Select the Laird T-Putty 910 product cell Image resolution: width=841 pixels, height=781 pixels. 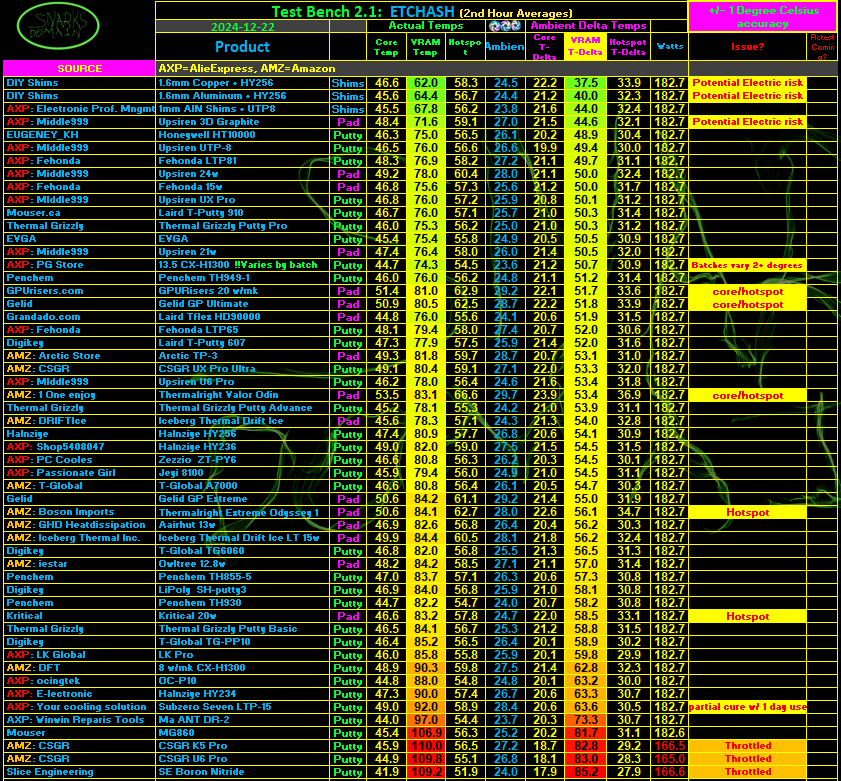[x=242, y=213]
